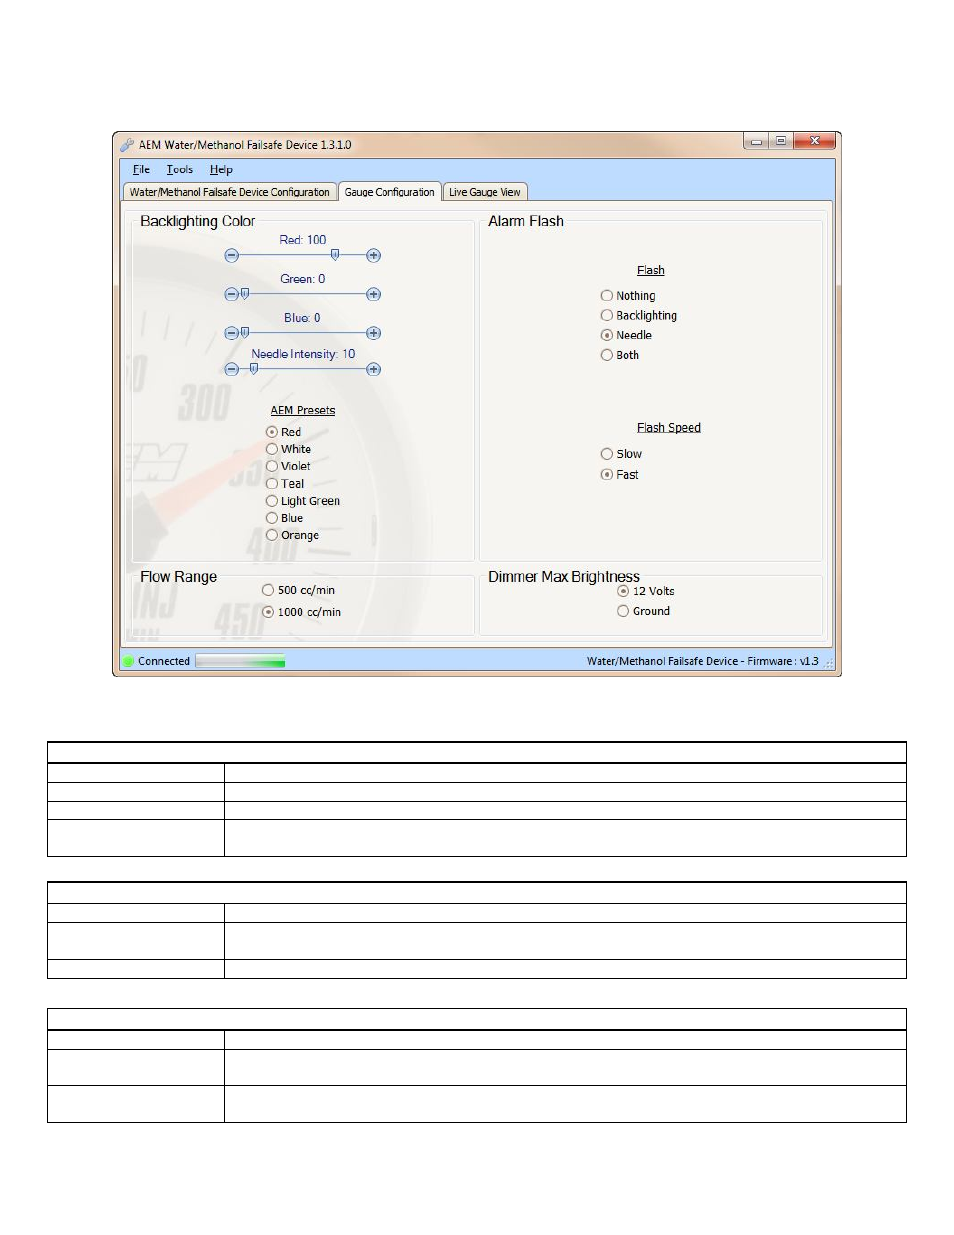954x1235 pixels.
Task: Increase Needle Intensity with plus icon
Action: (374, 369)
